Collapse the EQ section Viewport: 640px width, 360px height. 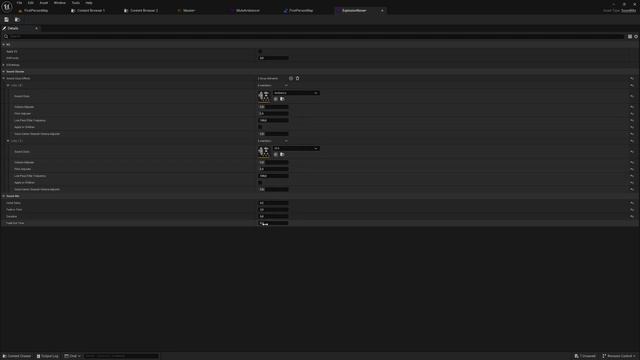[4, 44]
